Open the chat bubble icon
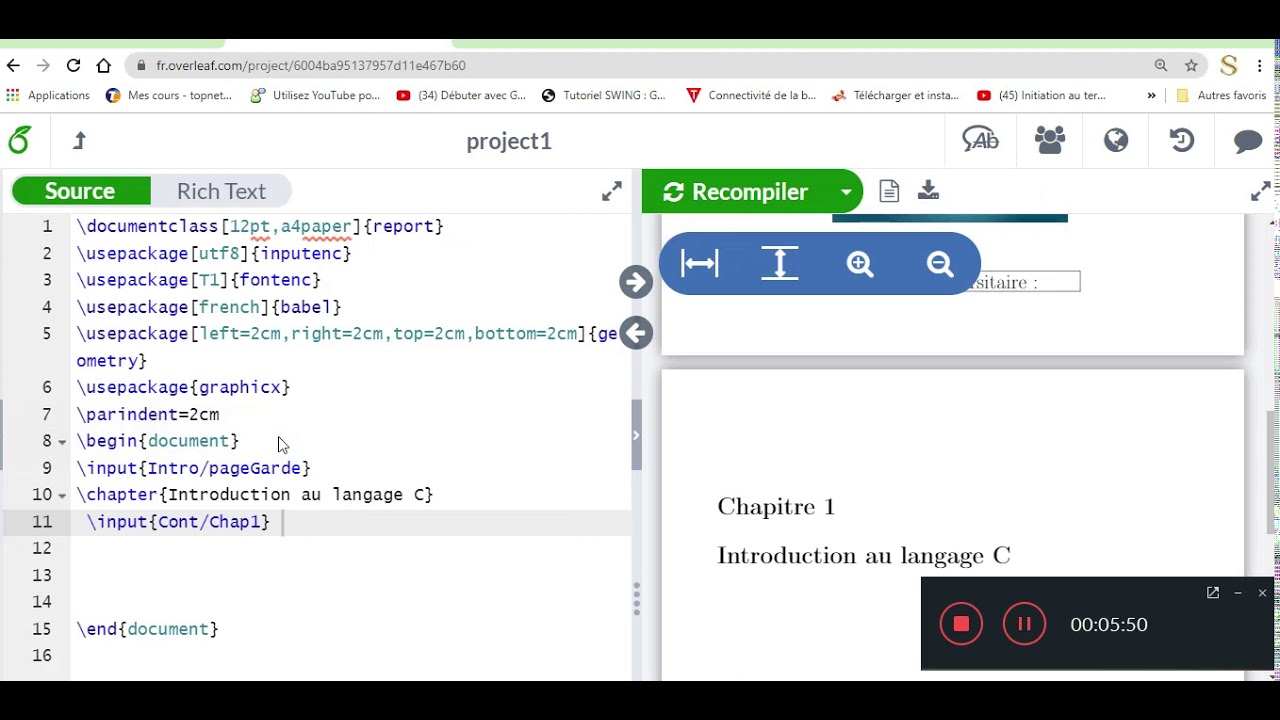 pos(1248,141)
